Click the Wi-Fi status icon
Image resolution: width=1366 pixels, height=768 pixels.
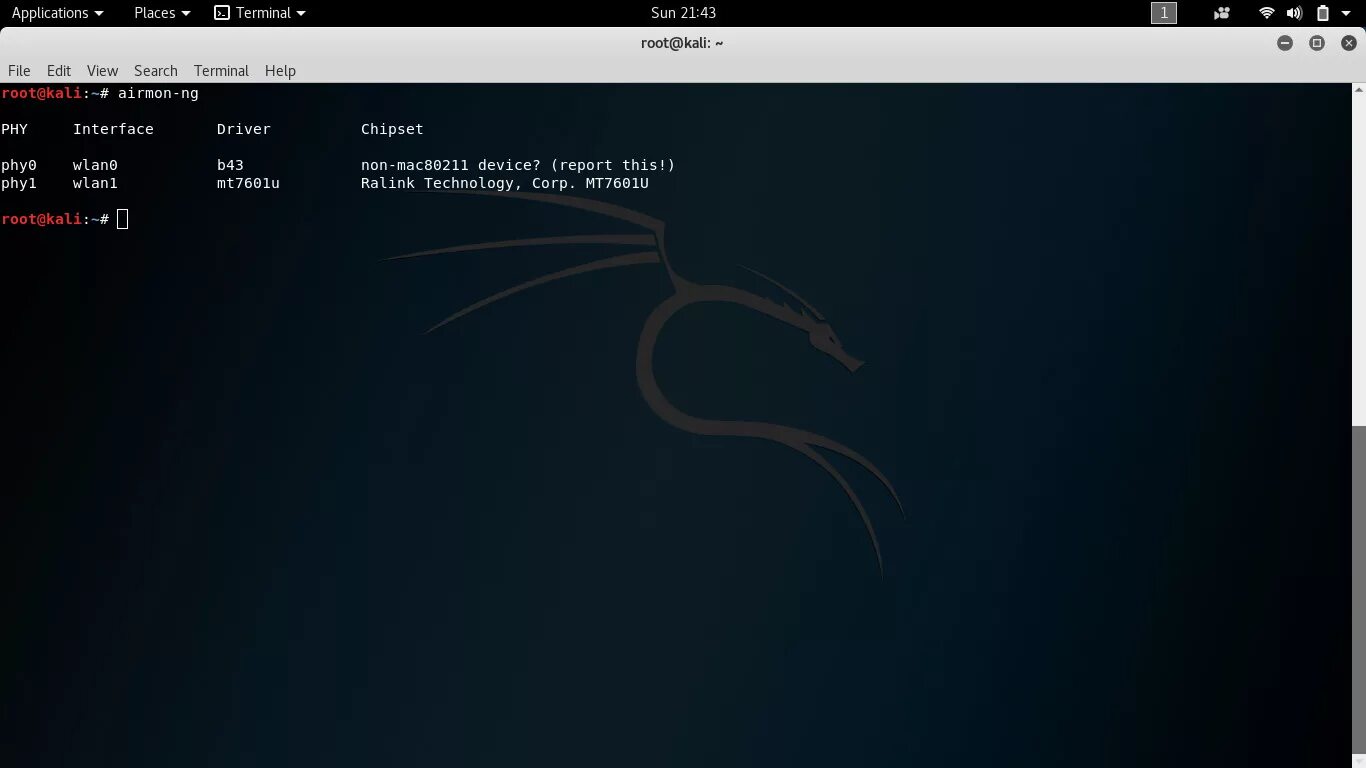(x=1267, y=13)
